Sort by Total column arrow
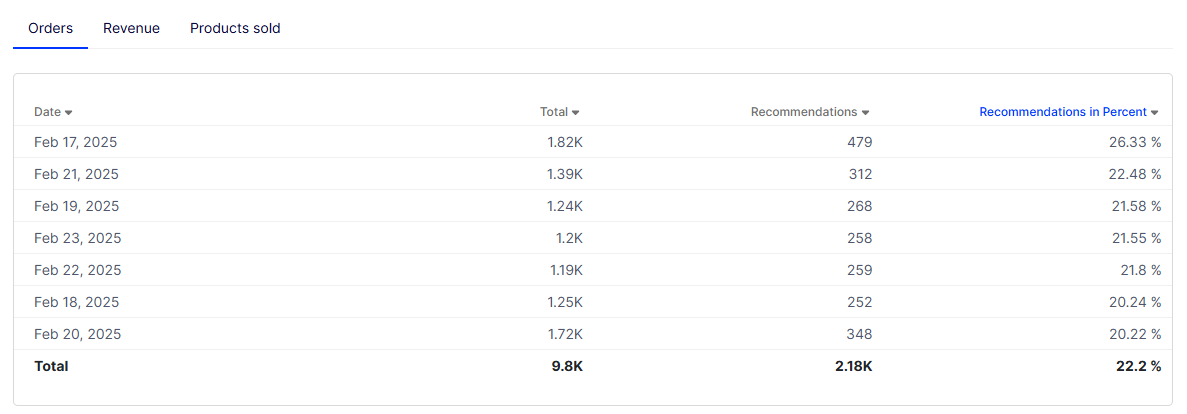 (575, 113)
